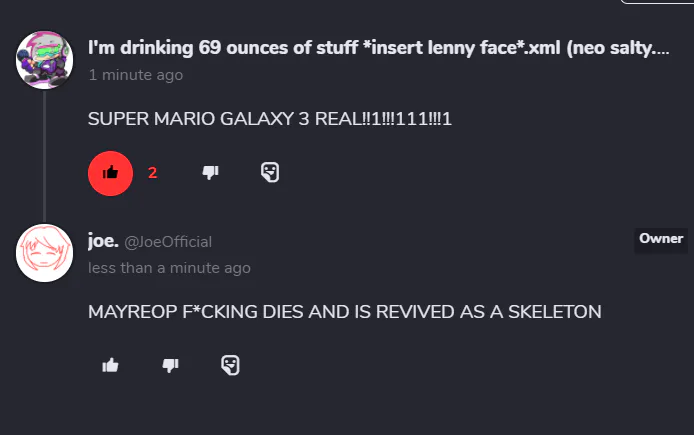Open the '1 minute ago' timestamp link
Image resolution: width=694 pixels, height=435 pixels.
pyautogui.click(x=135, y=75)
